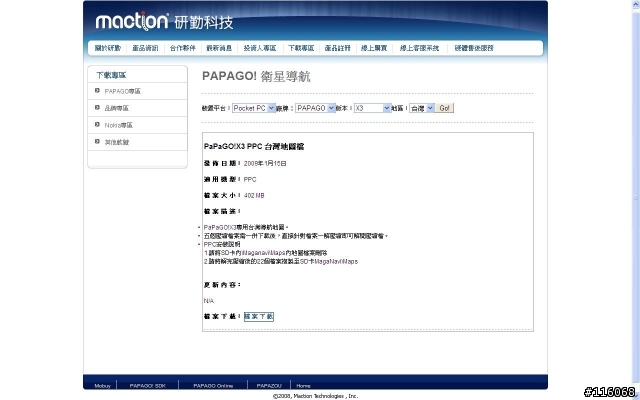Screen dimensions: 640x400
Task: Open 品牌專區 in the sidebar
Action: [x=117, y=108]
